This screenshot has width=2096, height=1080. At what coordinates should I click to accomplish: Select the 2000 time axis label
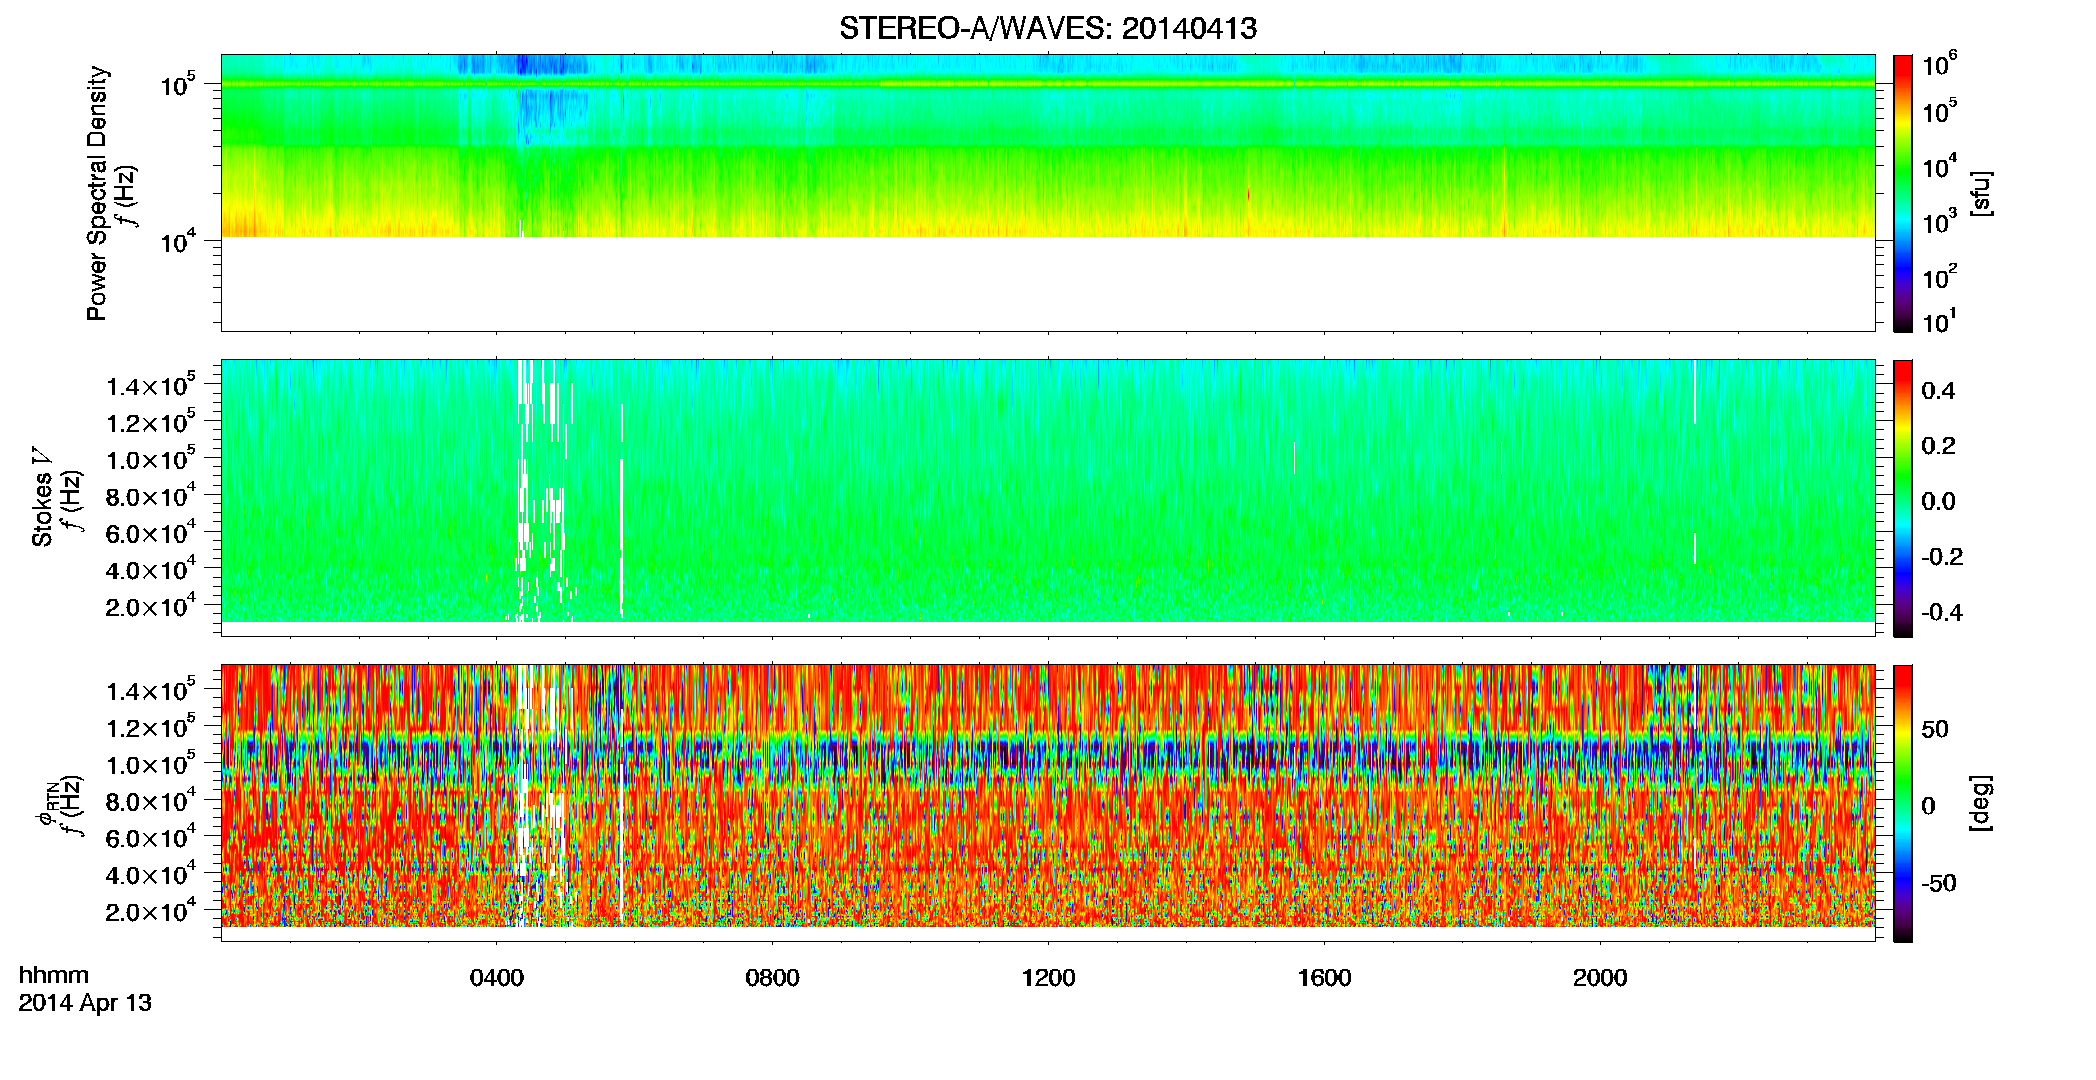[1600, 978]
